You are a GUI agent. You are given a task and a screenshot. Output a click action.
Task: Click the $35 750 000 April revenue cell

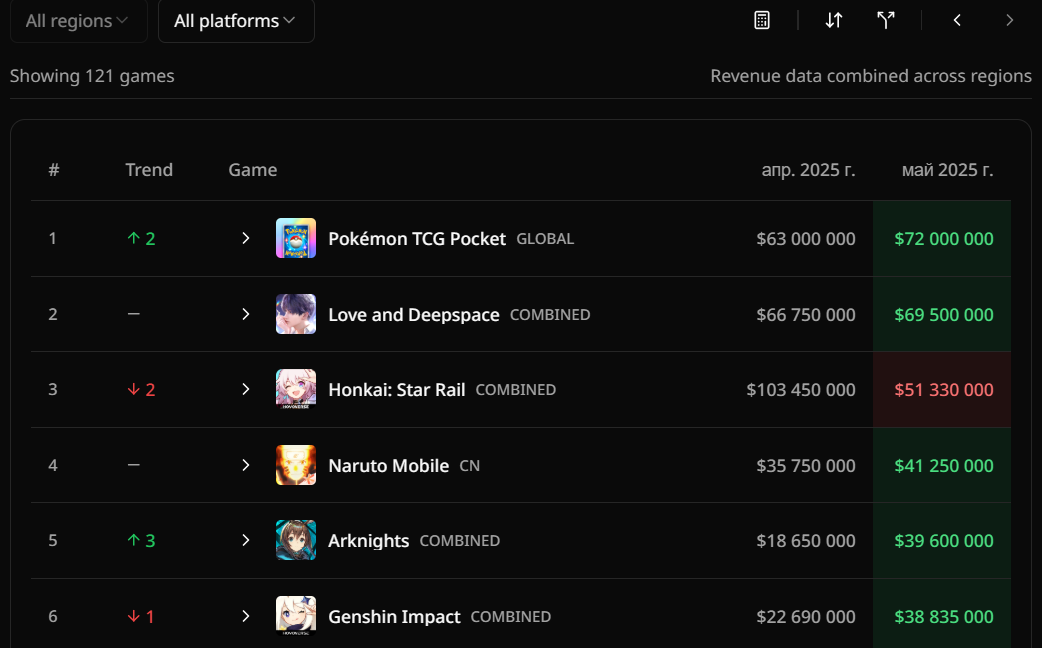[805, 465]
